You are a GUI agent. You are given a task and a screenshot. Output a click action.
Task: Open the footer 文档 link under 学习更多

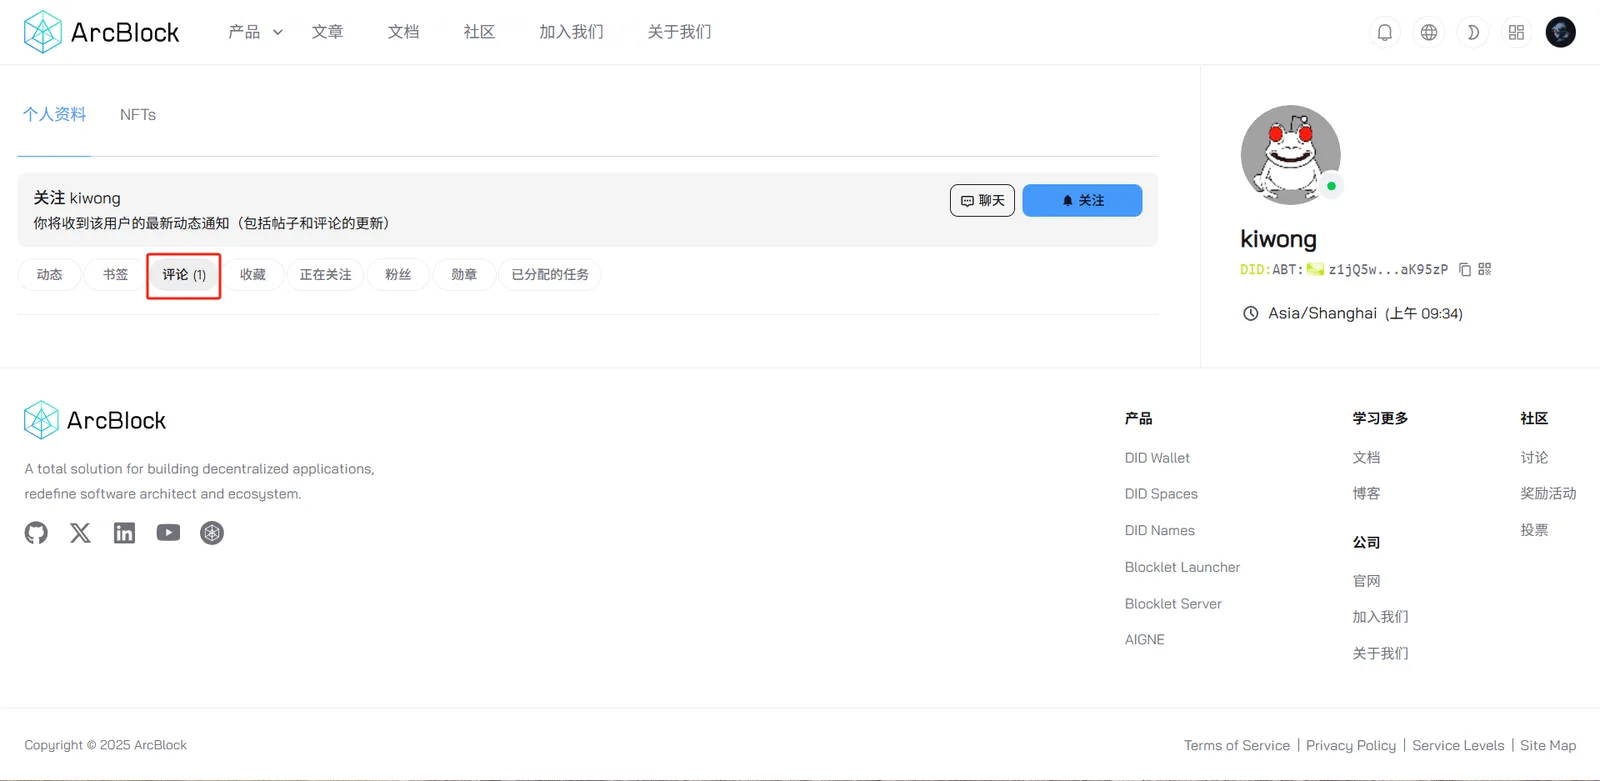click(x=1366, y=458)
